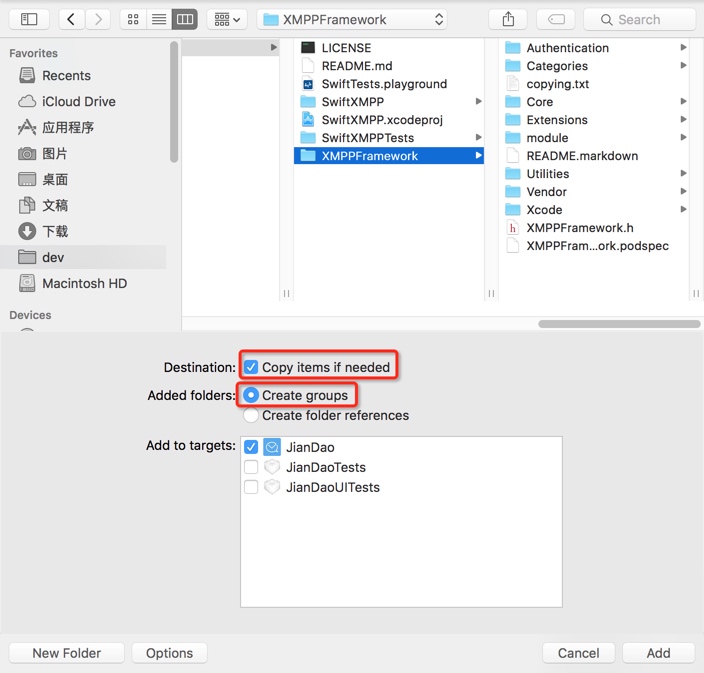Toggle Copy items if needed checkbox
This screenshot has width=704, height=673.
[x=251, y=367]
